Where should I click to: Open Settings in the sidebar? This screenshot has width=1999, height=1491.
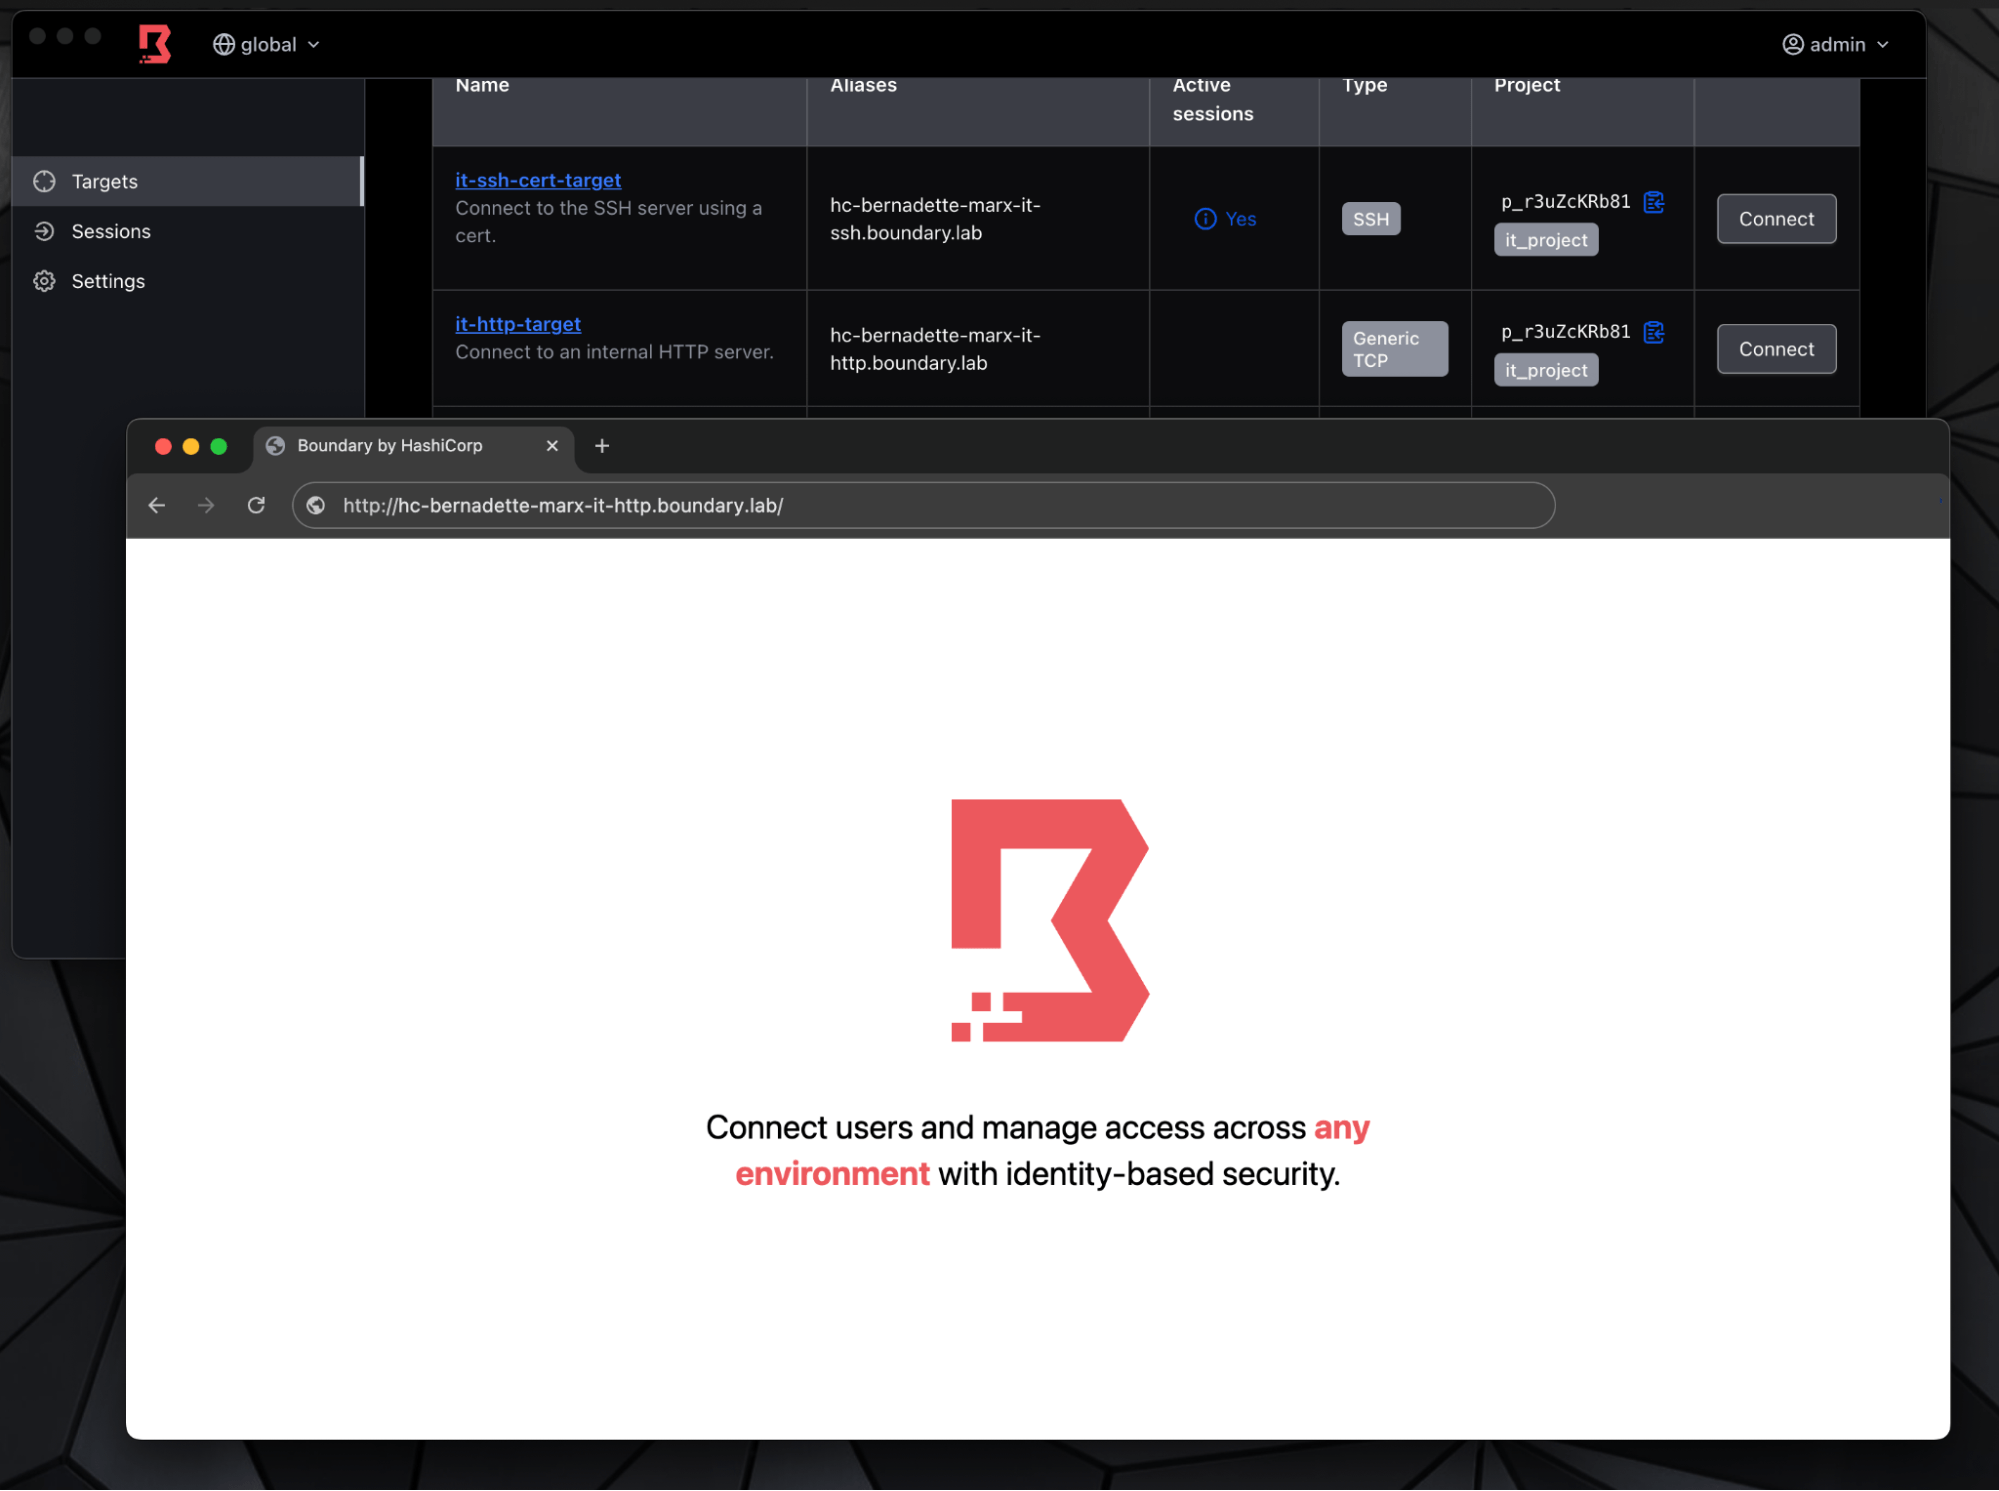(107, 281)
